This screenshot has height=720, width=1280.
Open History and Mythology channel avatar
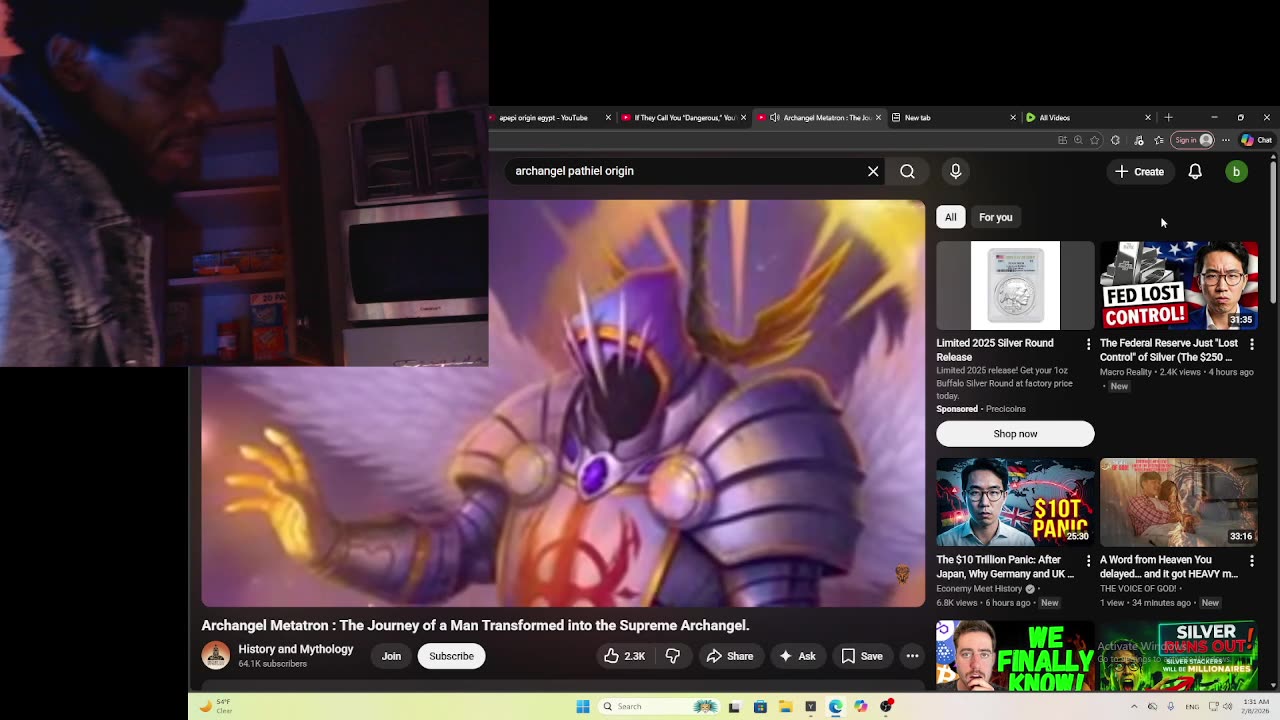click(x=215, y=655)
